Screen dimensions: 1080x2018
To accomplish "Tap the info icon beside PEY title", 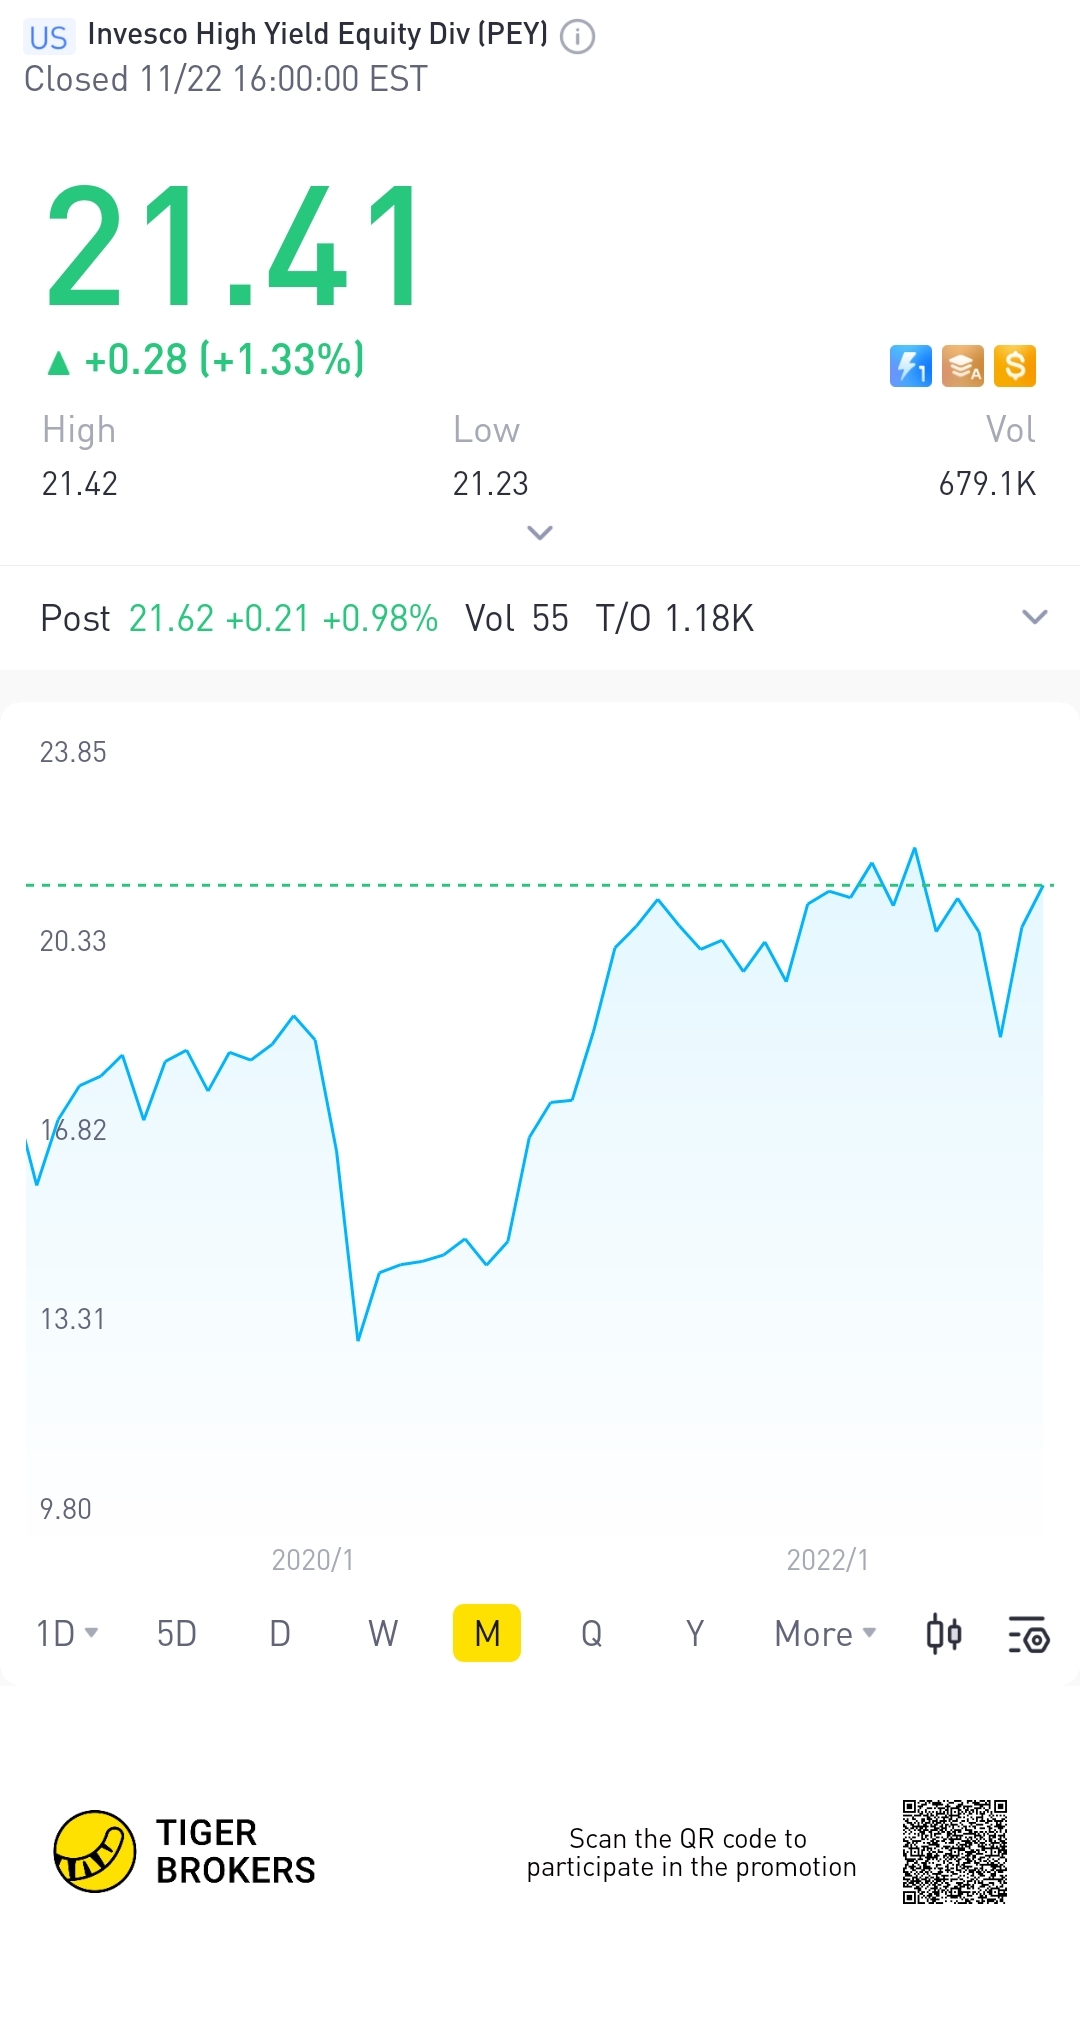I will 577,37.
